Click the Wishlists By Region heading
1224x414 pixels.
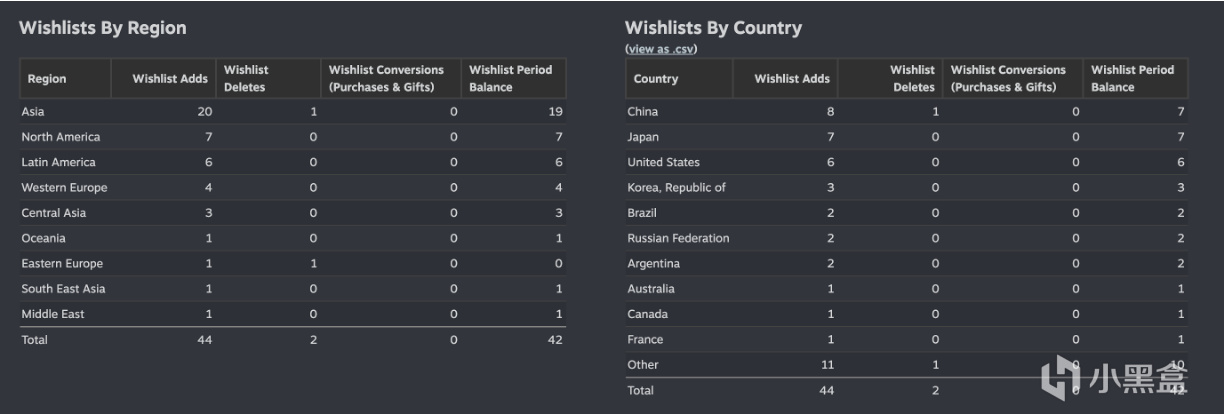[x=103, y=28]
